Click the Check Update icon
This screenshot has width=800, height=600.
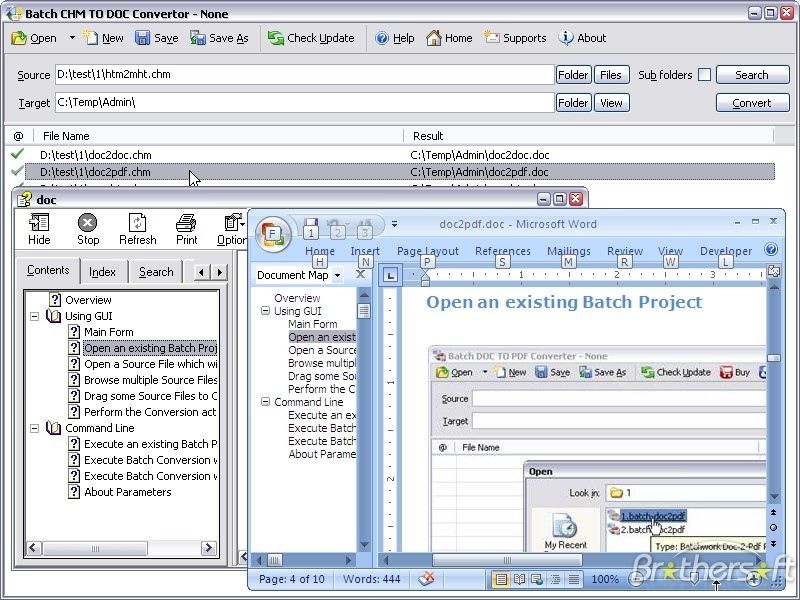(275, 38)
